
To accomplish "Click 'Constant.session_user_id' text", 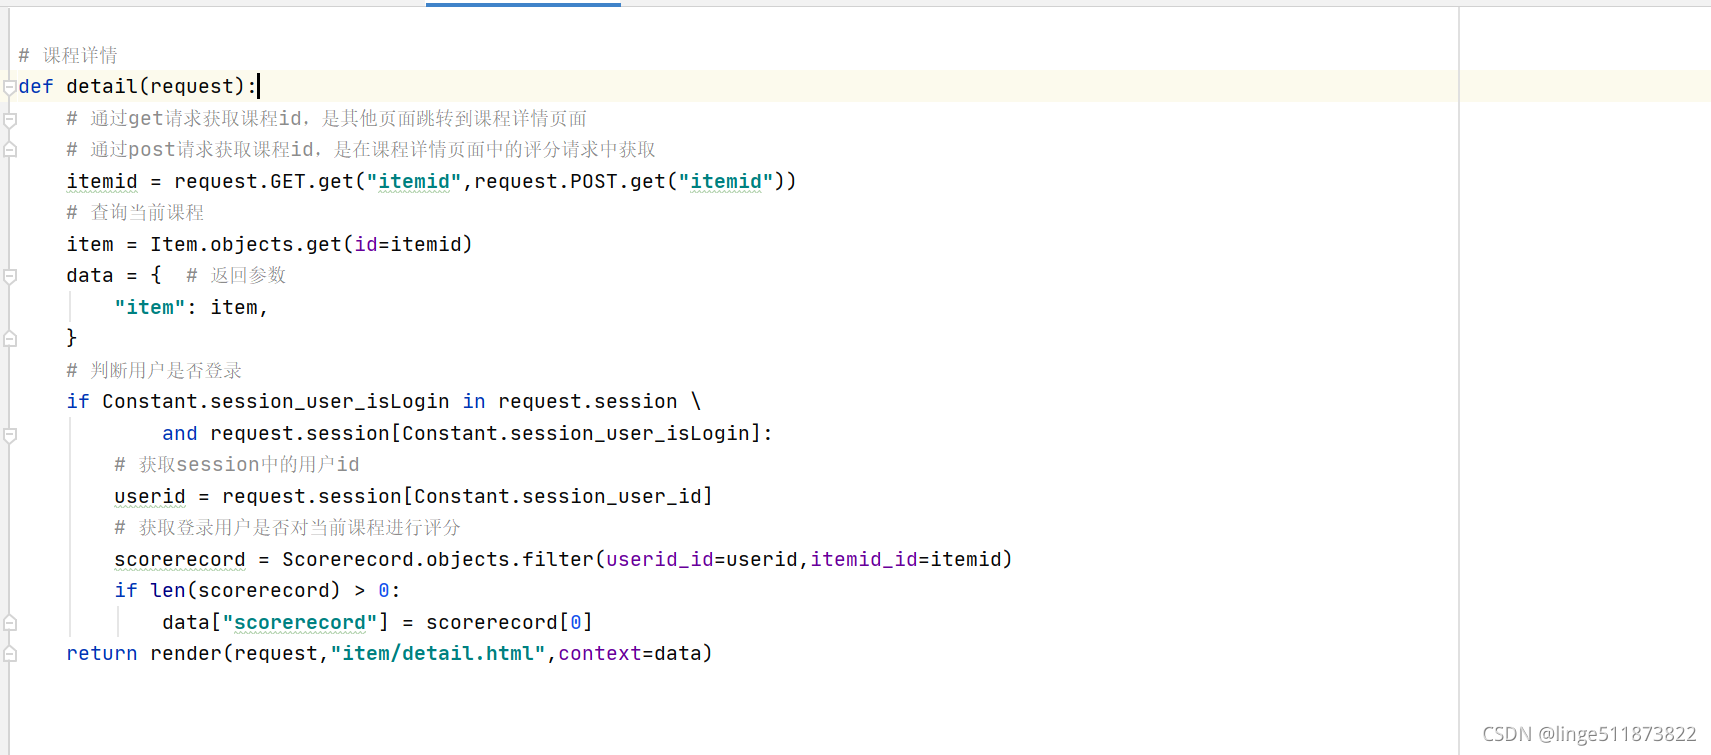I will [558, 496].
